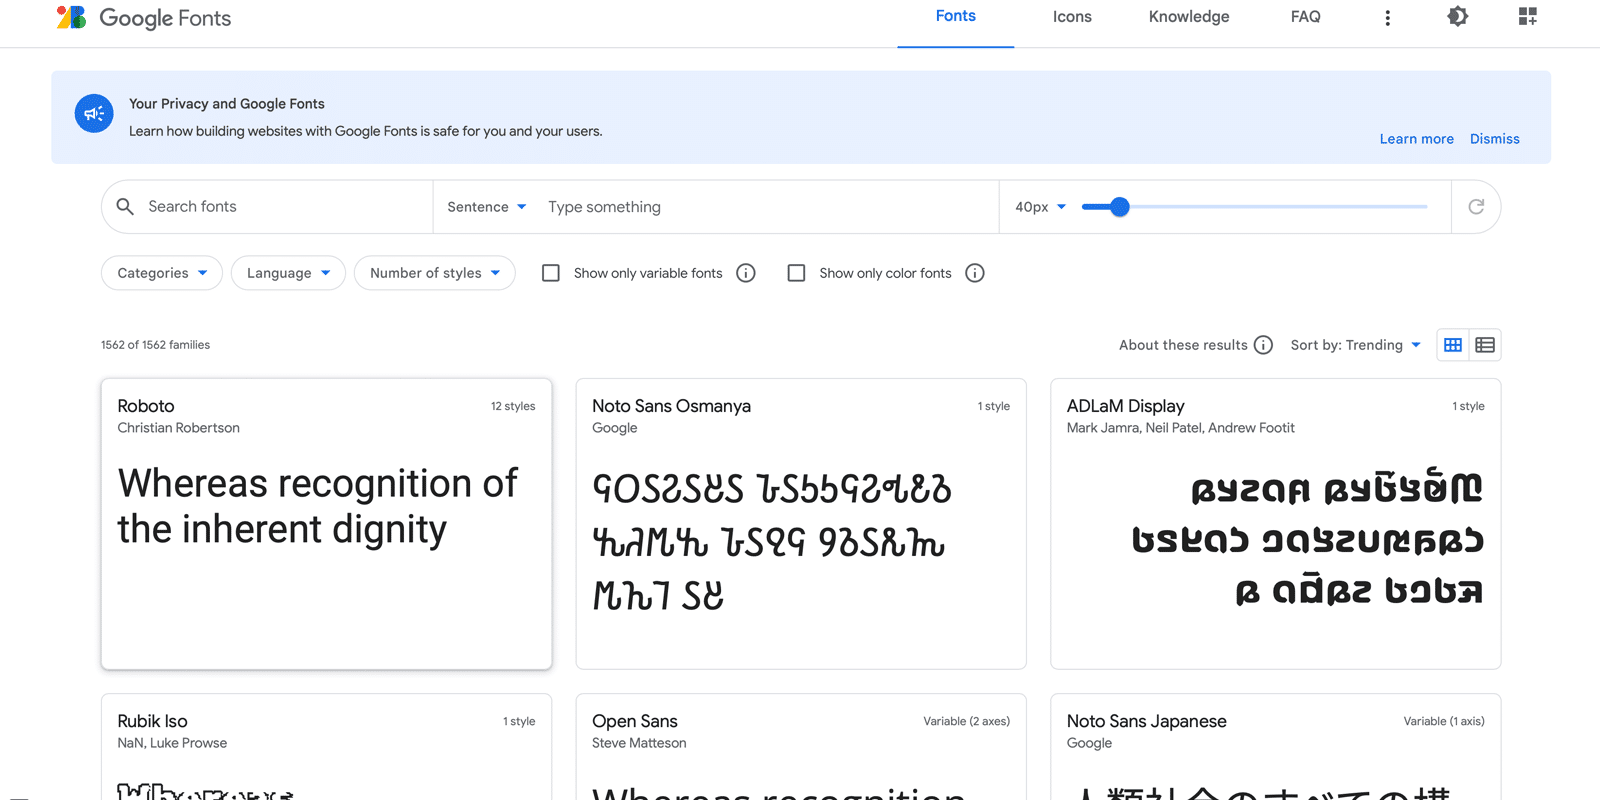
Task: Toggle the dark theme brightness icon
Action: 1458,16
